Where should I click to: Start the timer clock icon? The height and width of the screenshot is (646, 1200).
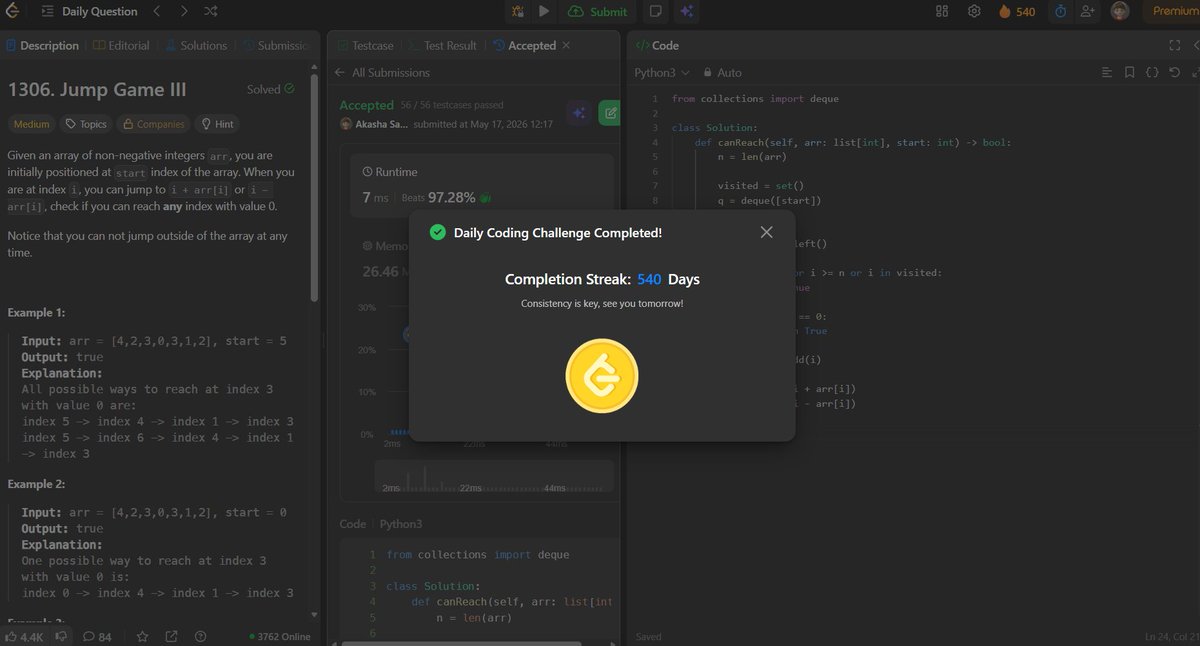click(x=1060, y=11)
